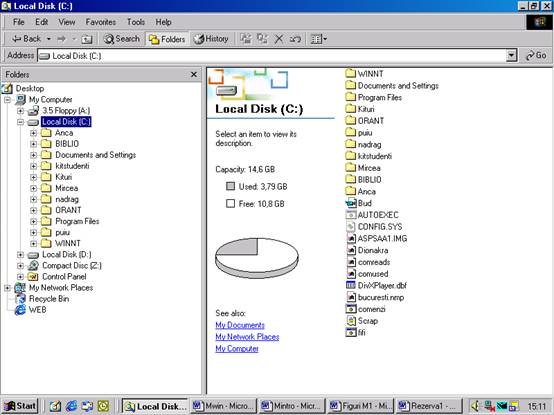This screenshot has height=415, width=554.
Task: Click the Back navigation button
Action: (x=26, y=39)
